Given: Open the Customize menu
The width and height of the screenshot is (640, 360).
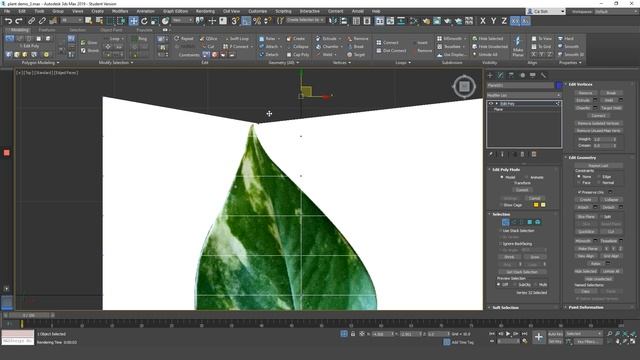Looking at the screenshot, I should [x=258, y=11].
